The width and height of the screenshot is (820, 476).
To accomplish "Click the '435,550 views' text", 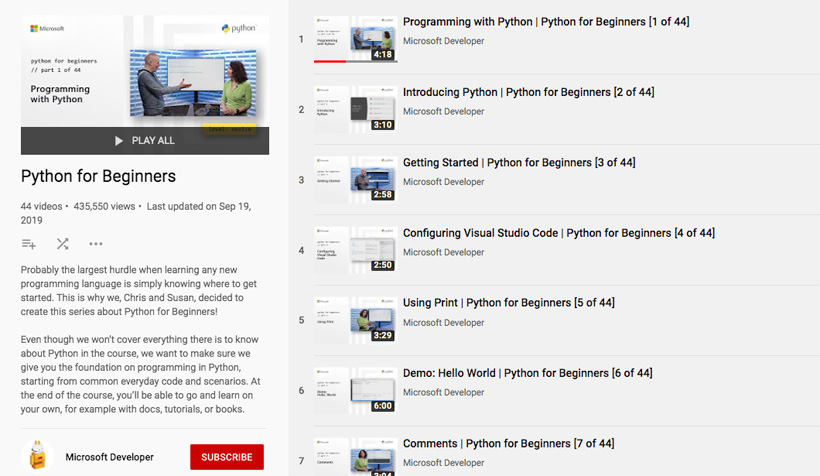I will click(x=104, y=207).
